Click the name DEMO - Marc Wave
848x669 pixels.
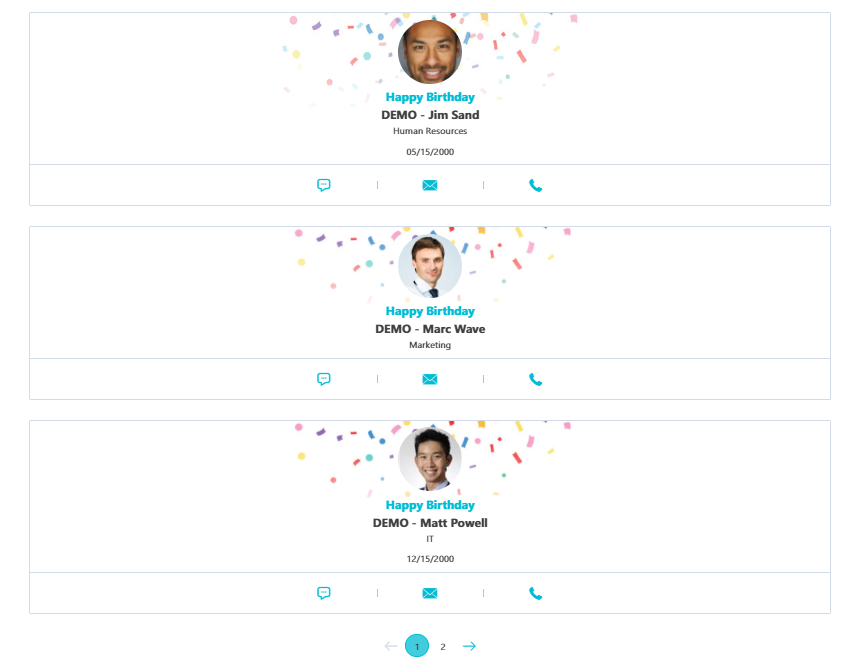[430, 329]
